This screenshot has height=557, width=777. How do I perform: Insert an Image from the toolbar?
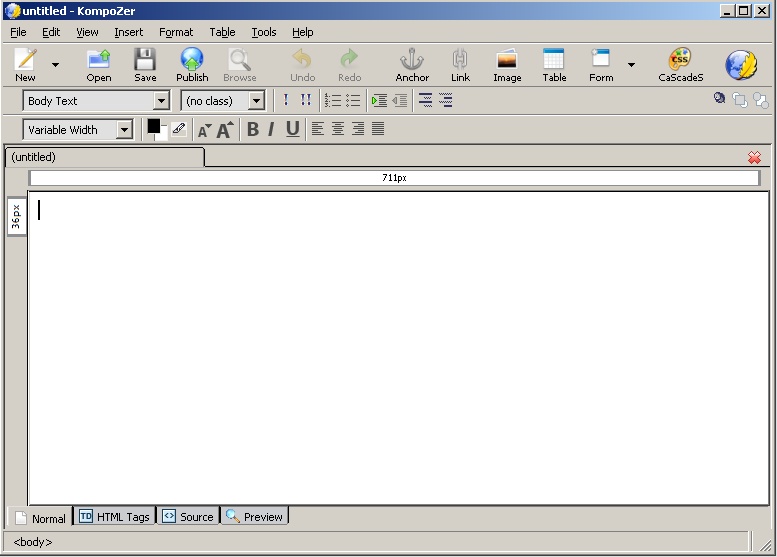pyautogui.click(x=507, y=60)
